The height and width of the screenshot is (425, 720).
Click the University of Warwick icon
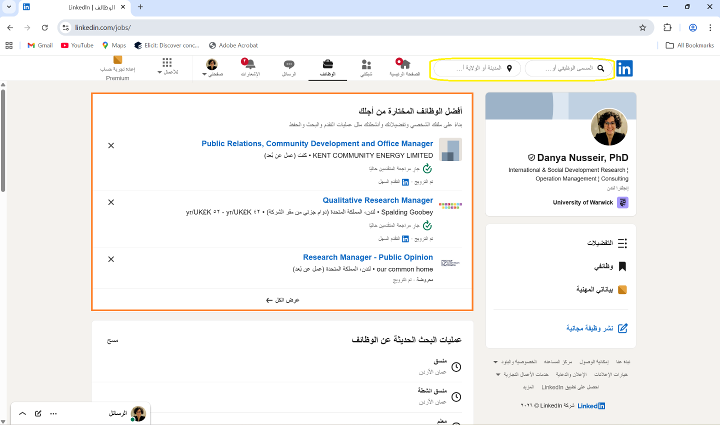point(623,202)
